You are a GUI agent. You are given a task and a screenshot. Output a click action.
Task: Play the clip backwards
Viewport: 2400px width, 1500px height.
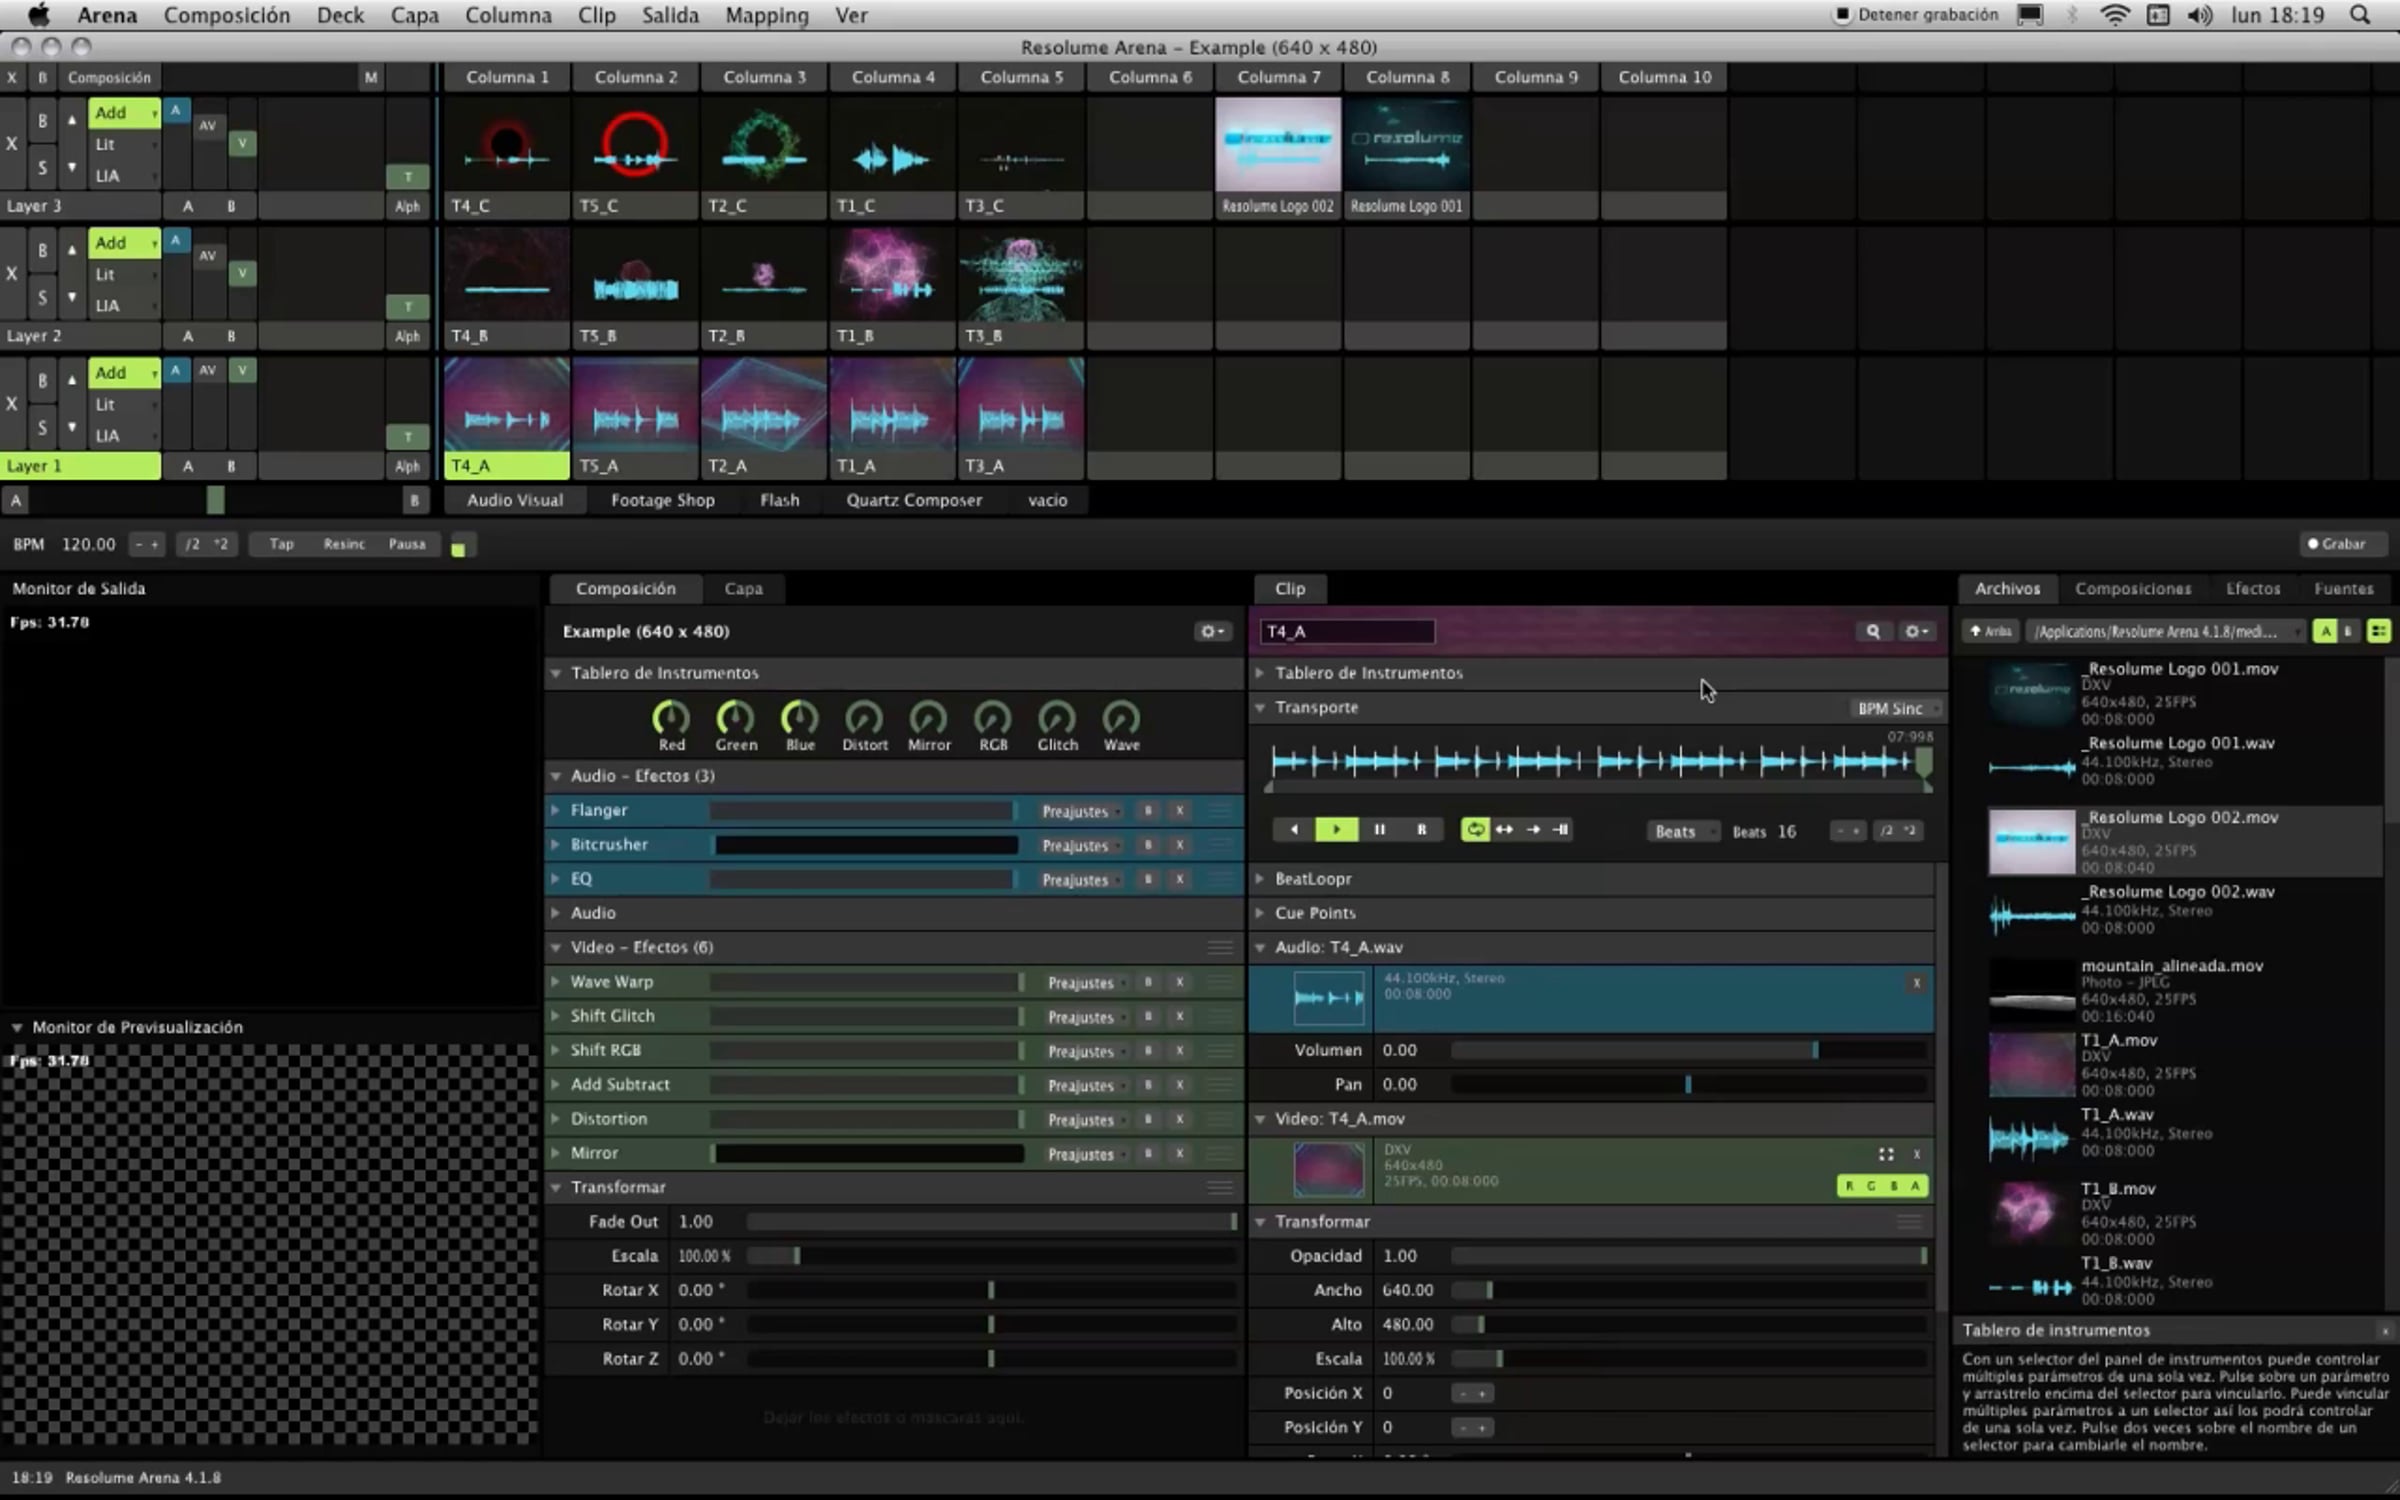click(1294, 829)
